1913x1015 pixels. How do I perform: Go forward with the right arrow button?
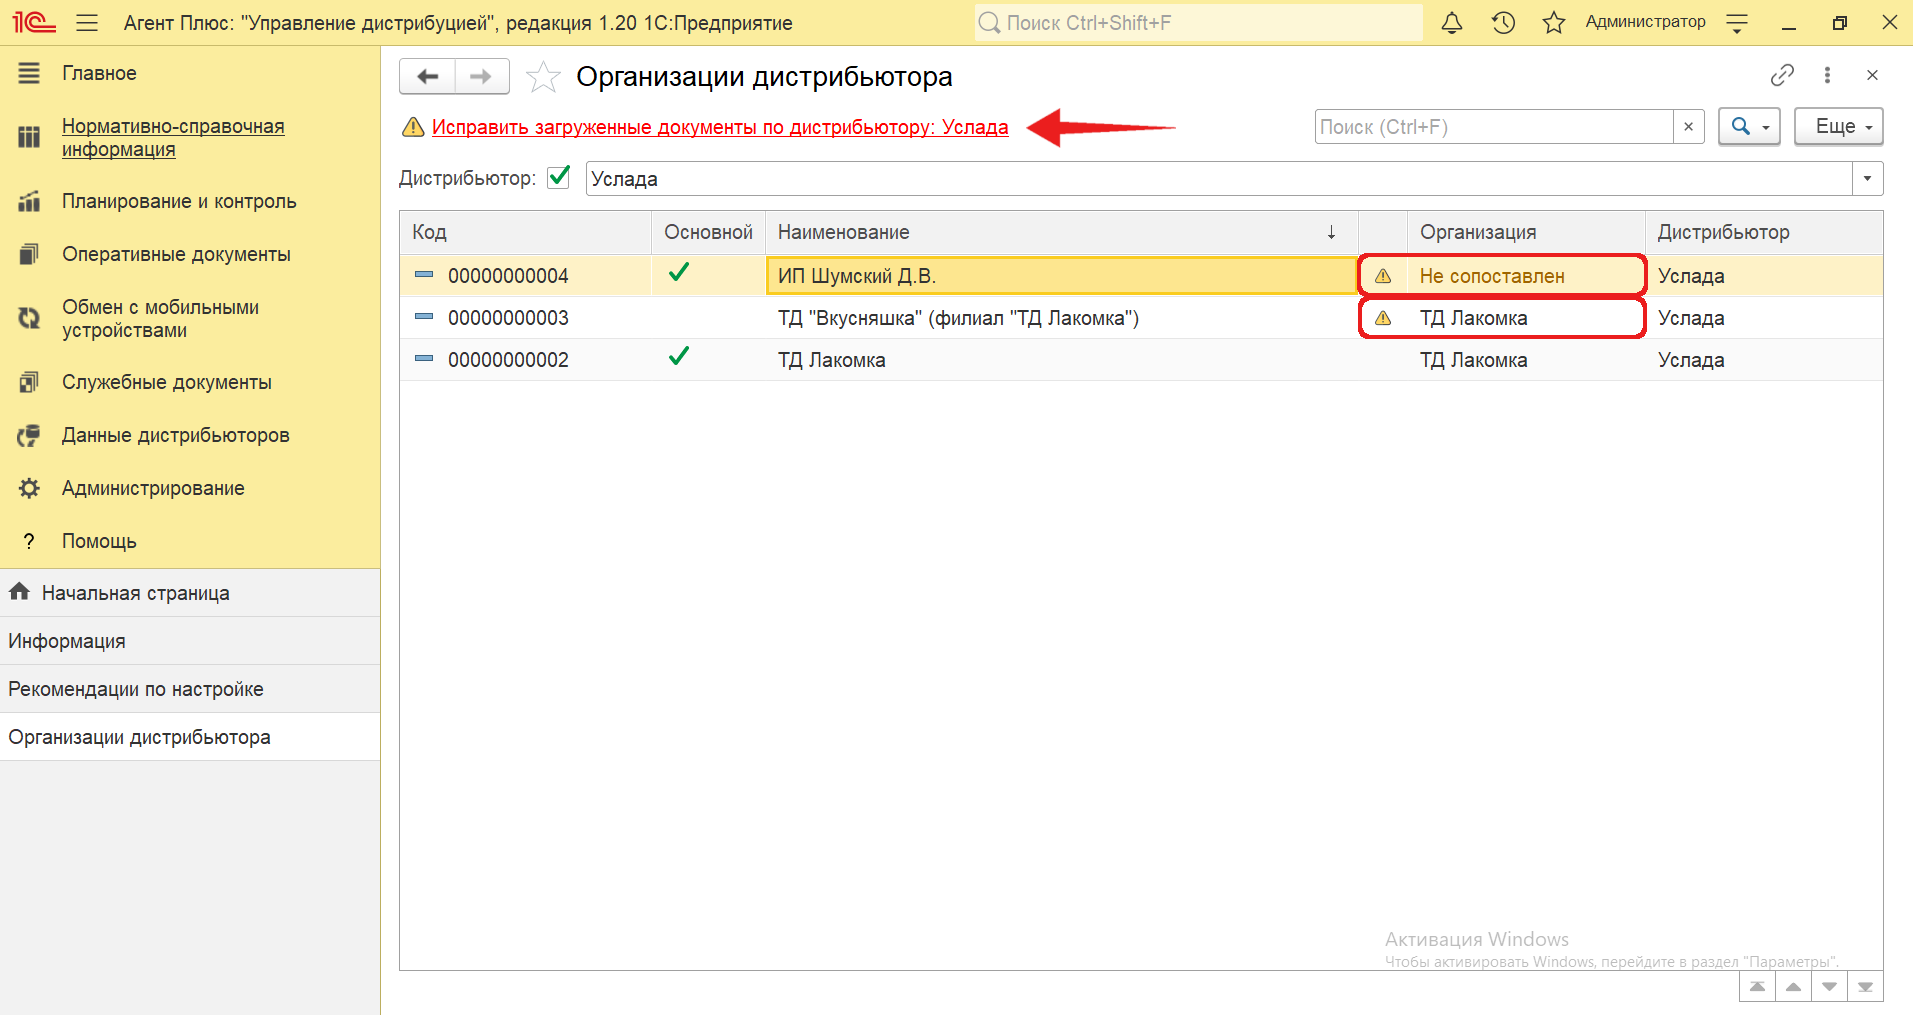point(482,76)
